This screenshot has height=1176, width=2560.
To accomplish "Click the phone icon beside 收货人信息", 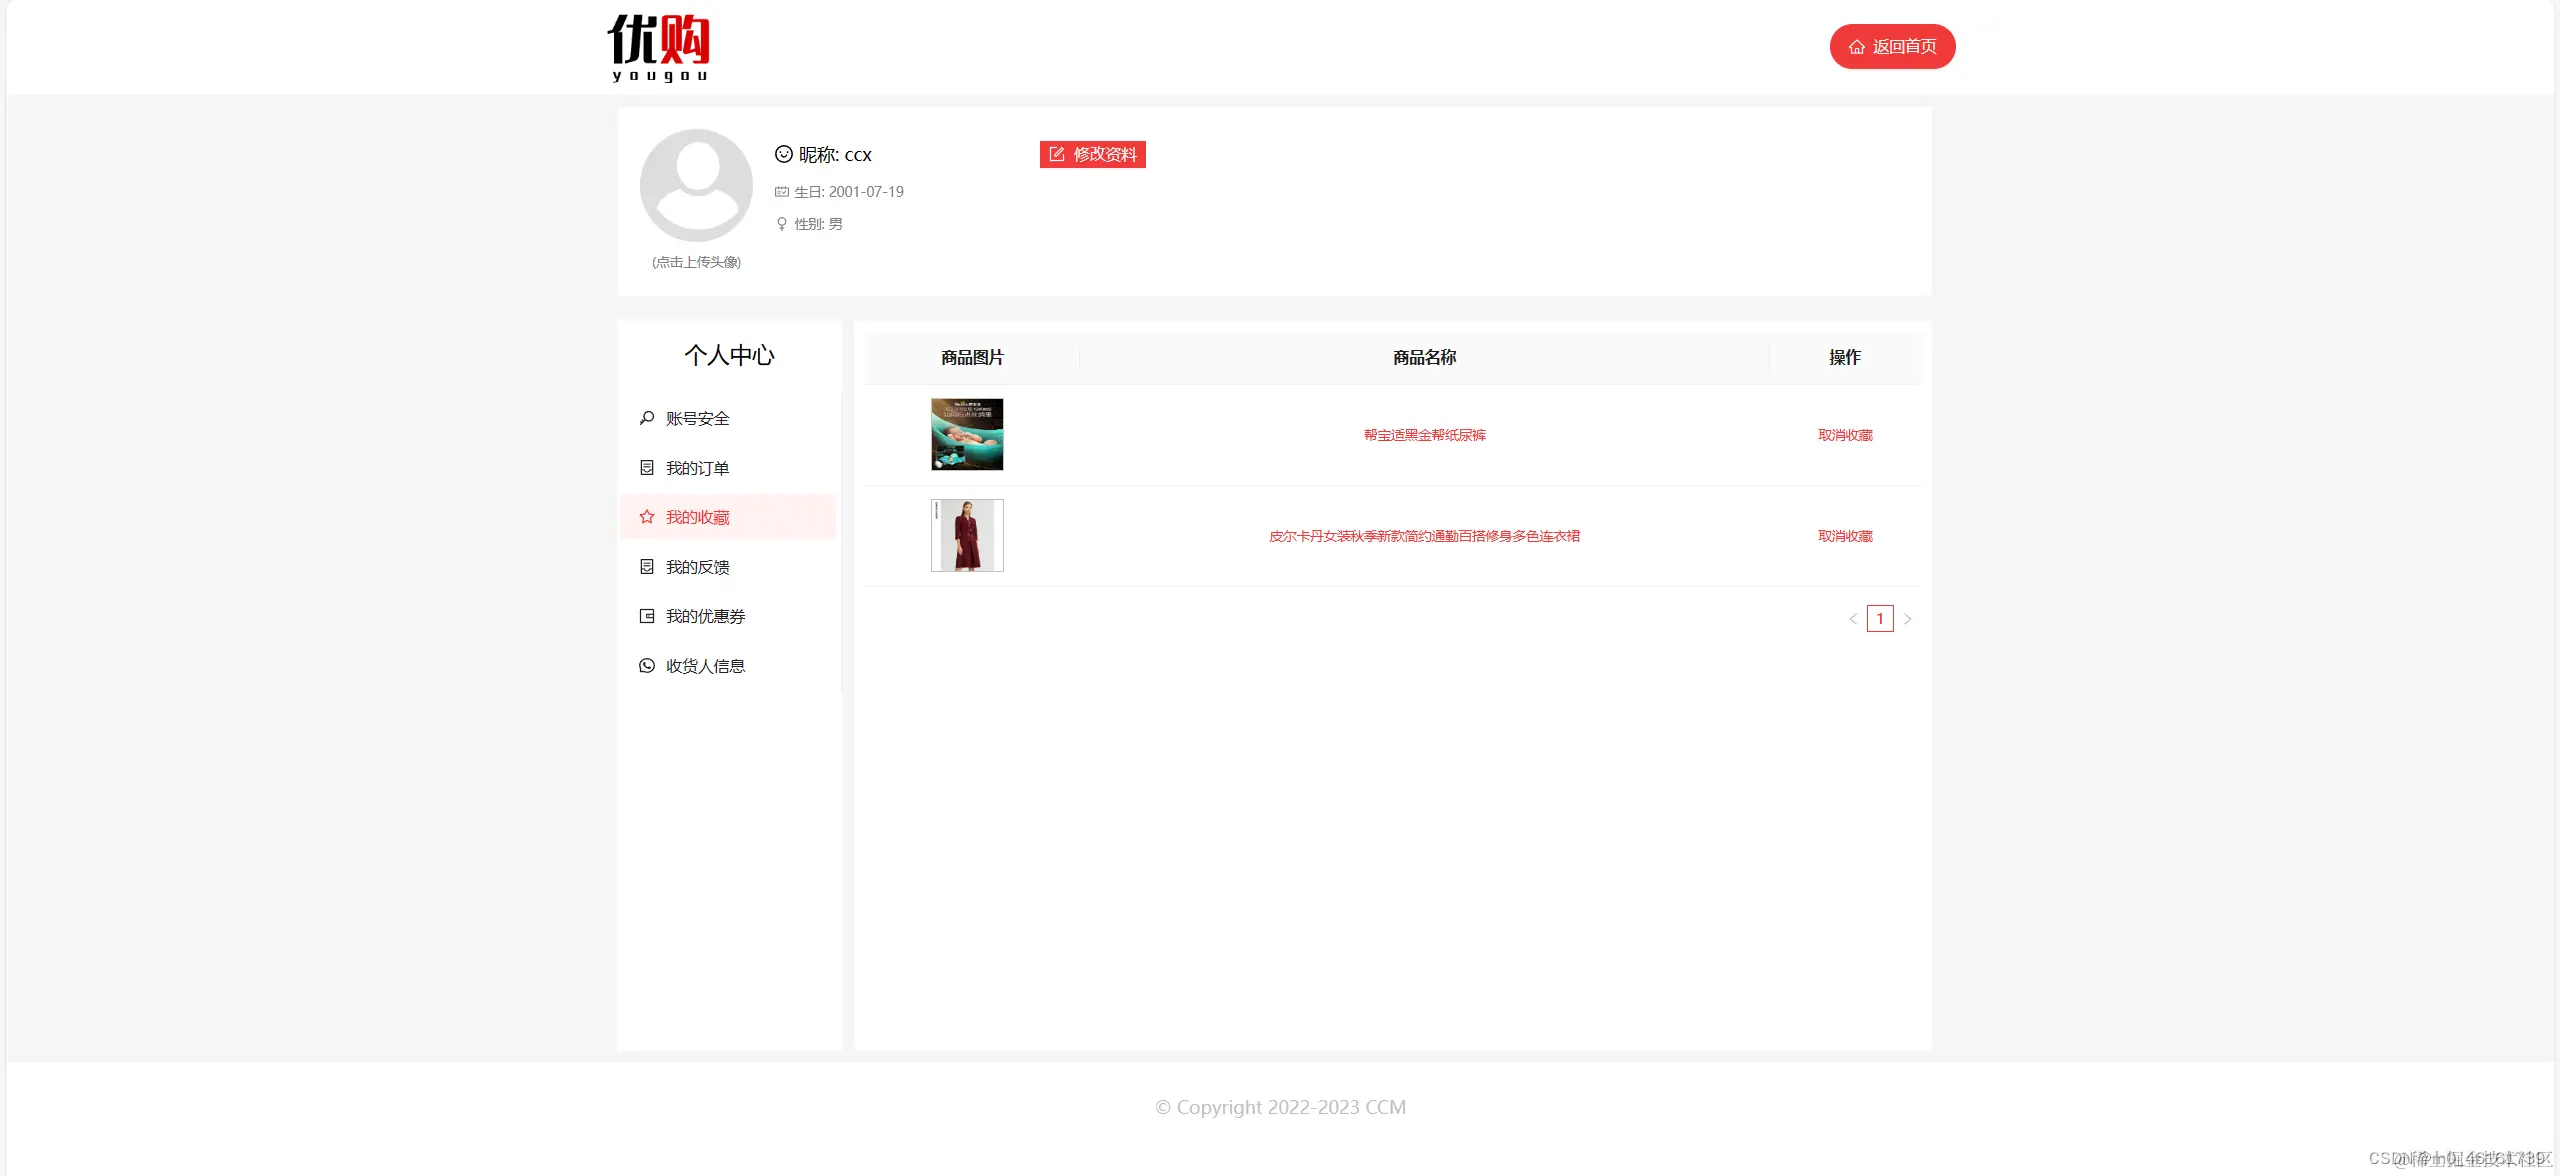I will point(647,666).
